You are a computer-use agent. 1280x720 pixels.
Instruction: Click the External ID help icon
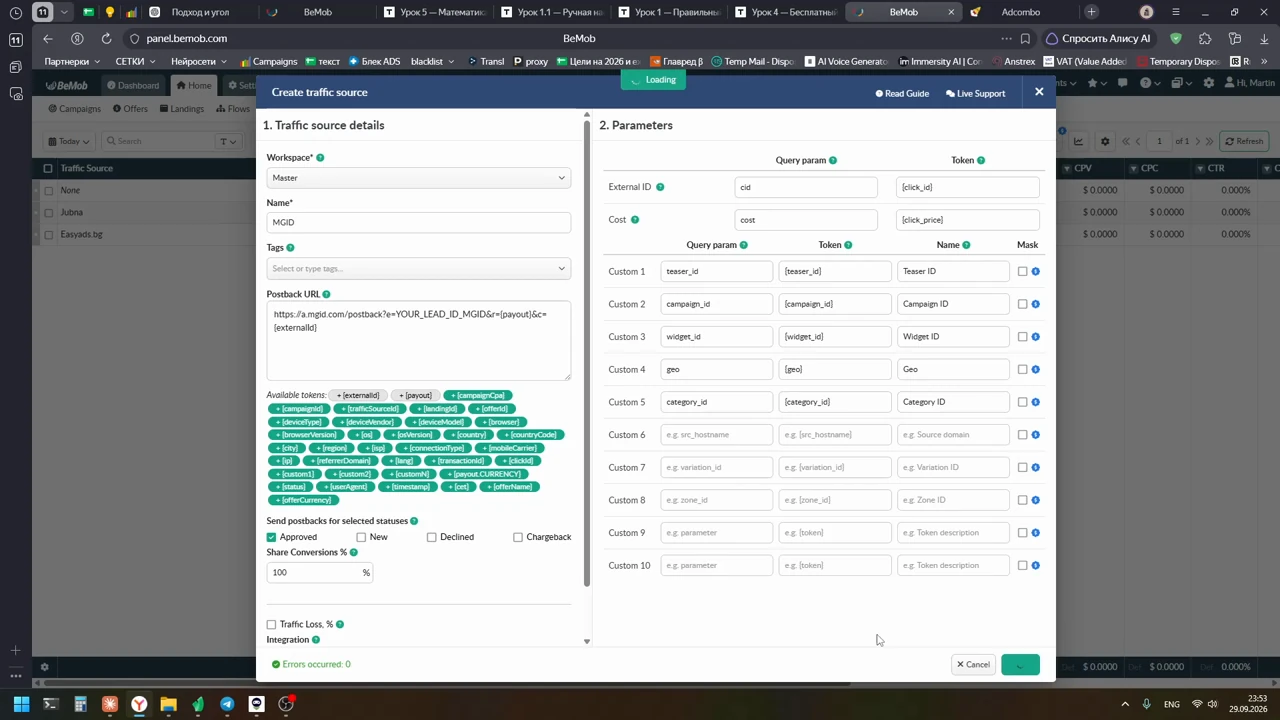point(660,187)
